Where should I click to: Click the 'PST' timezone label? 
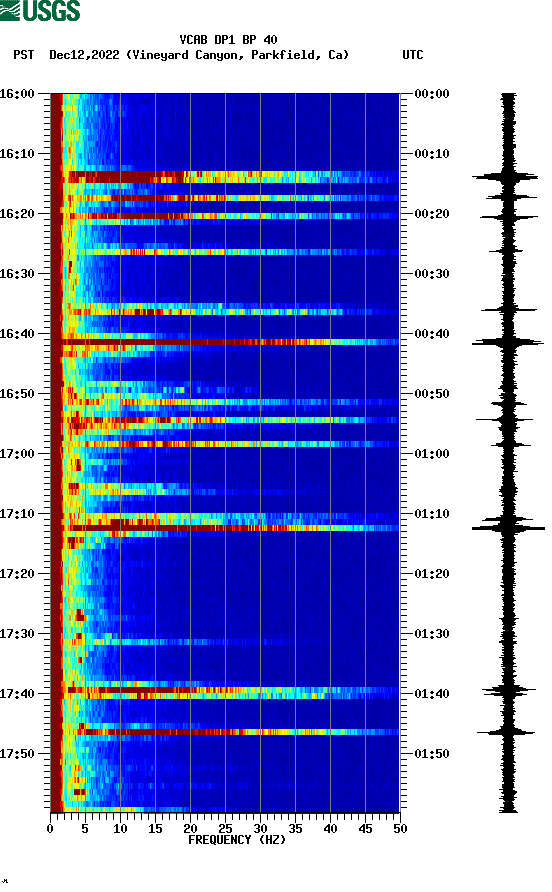(24, 55)
